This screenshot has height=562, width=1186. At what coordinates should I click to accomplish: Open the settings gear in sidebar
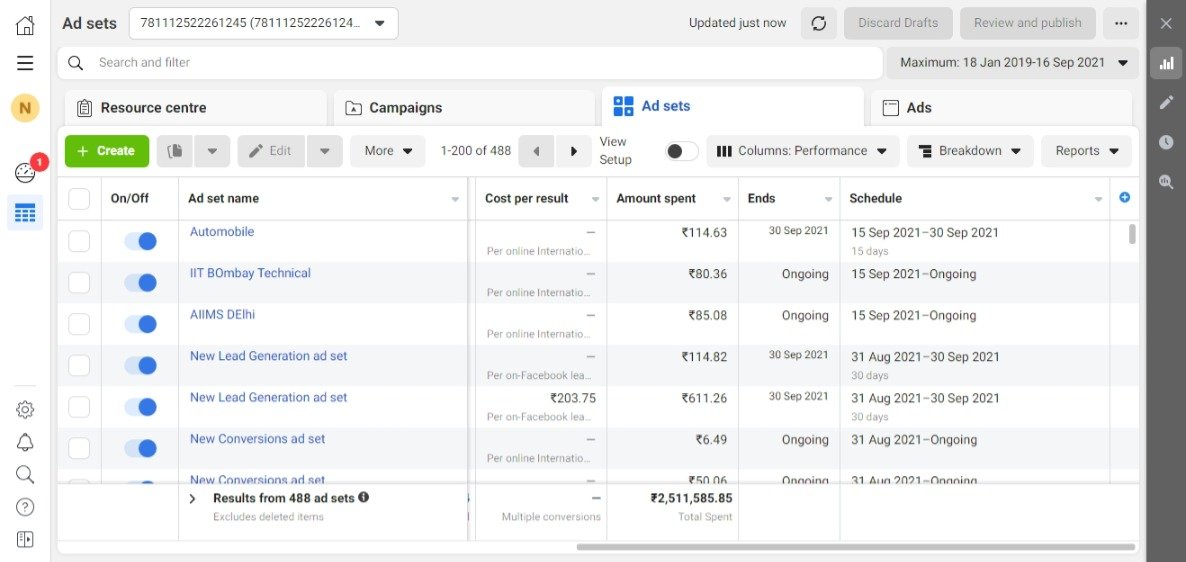pos(25,410)
